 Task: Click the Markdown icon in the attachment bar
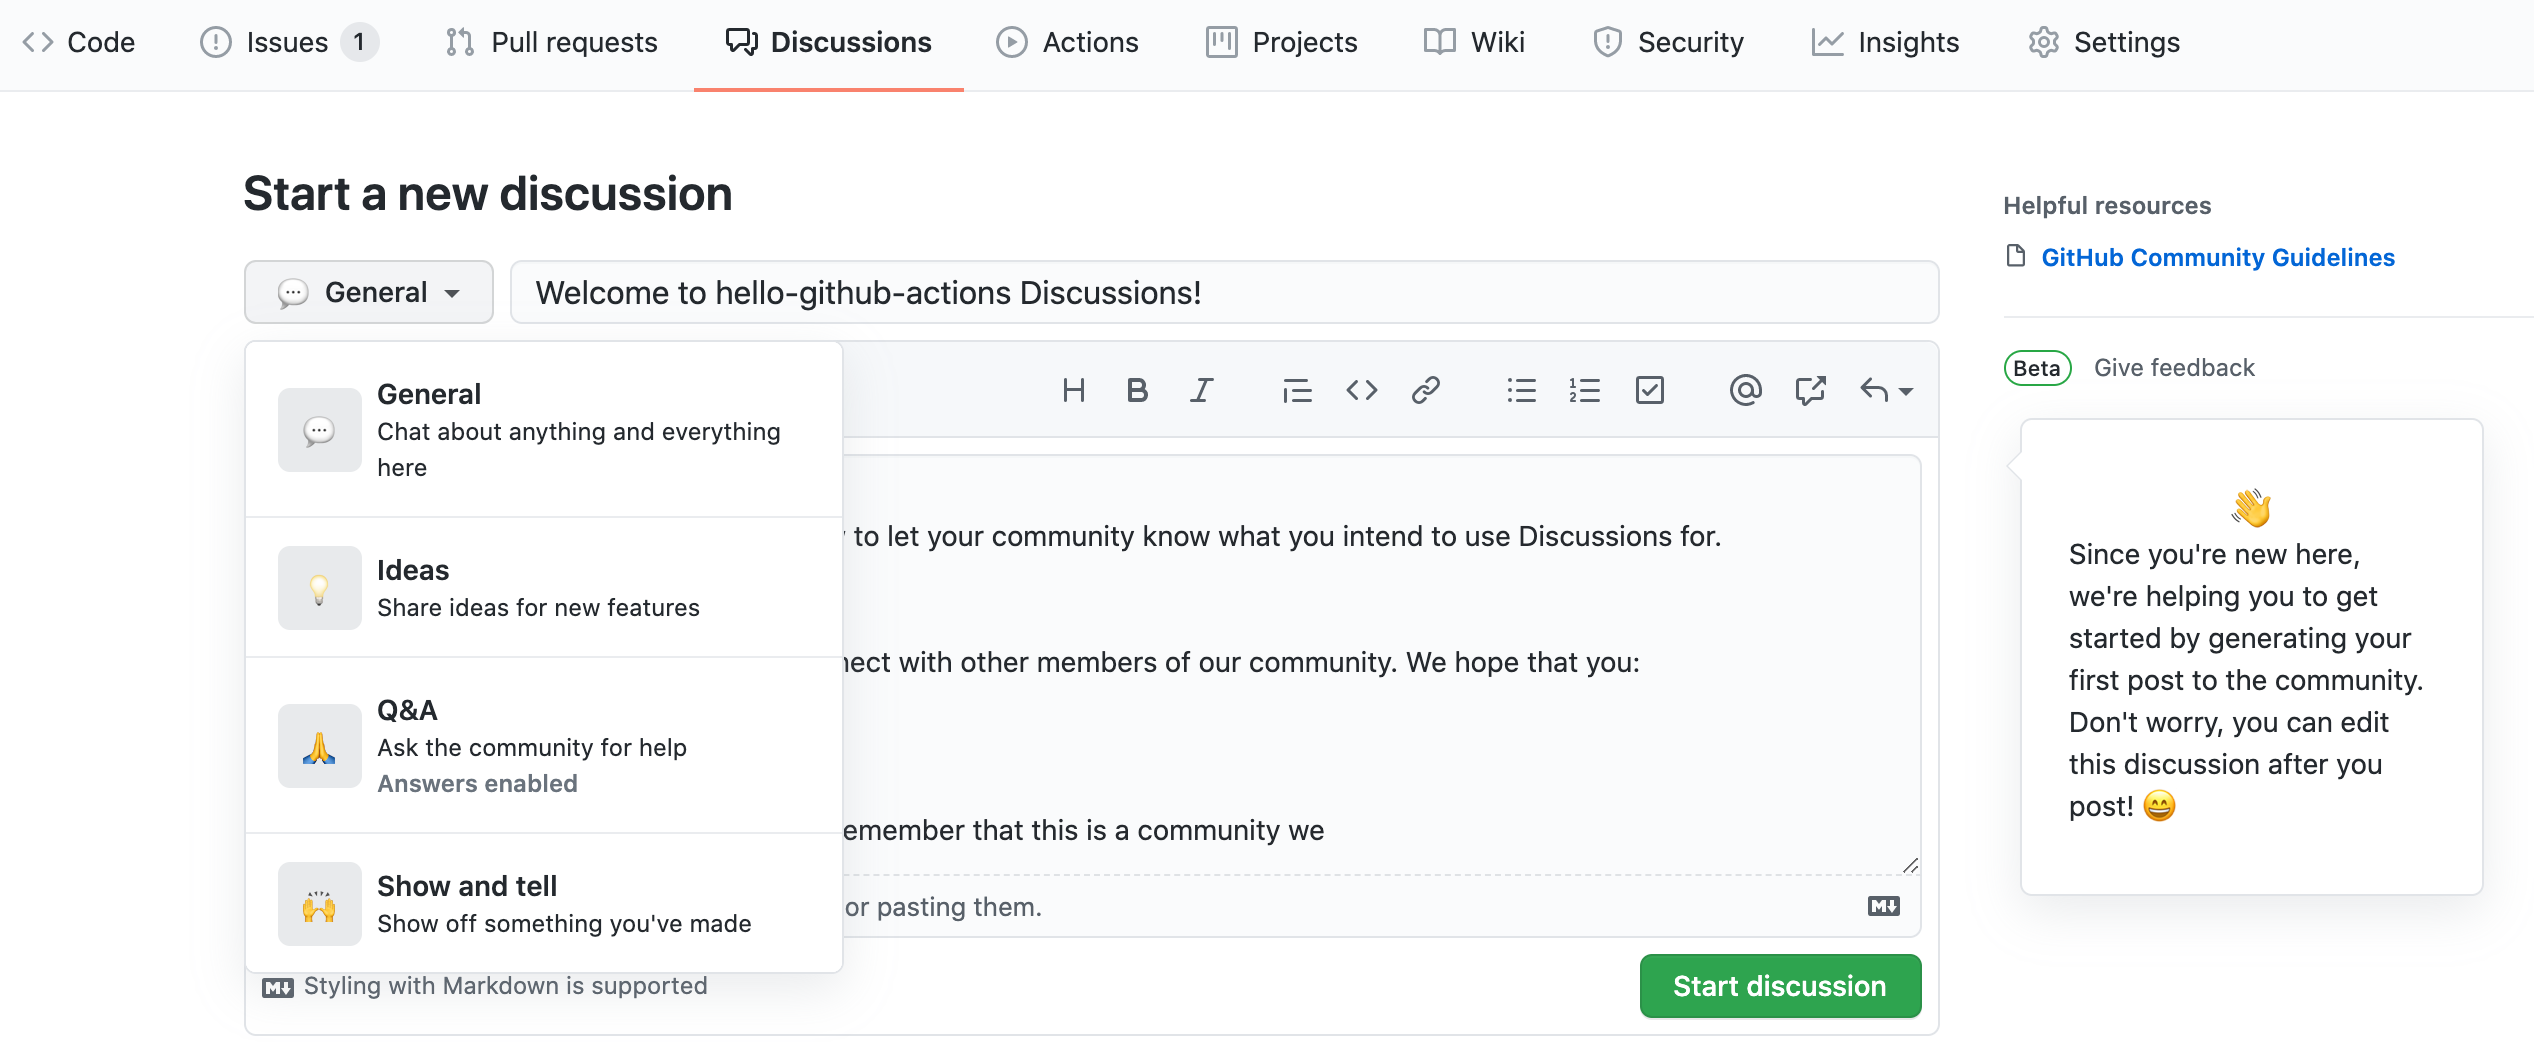[x=1883, y=906]
